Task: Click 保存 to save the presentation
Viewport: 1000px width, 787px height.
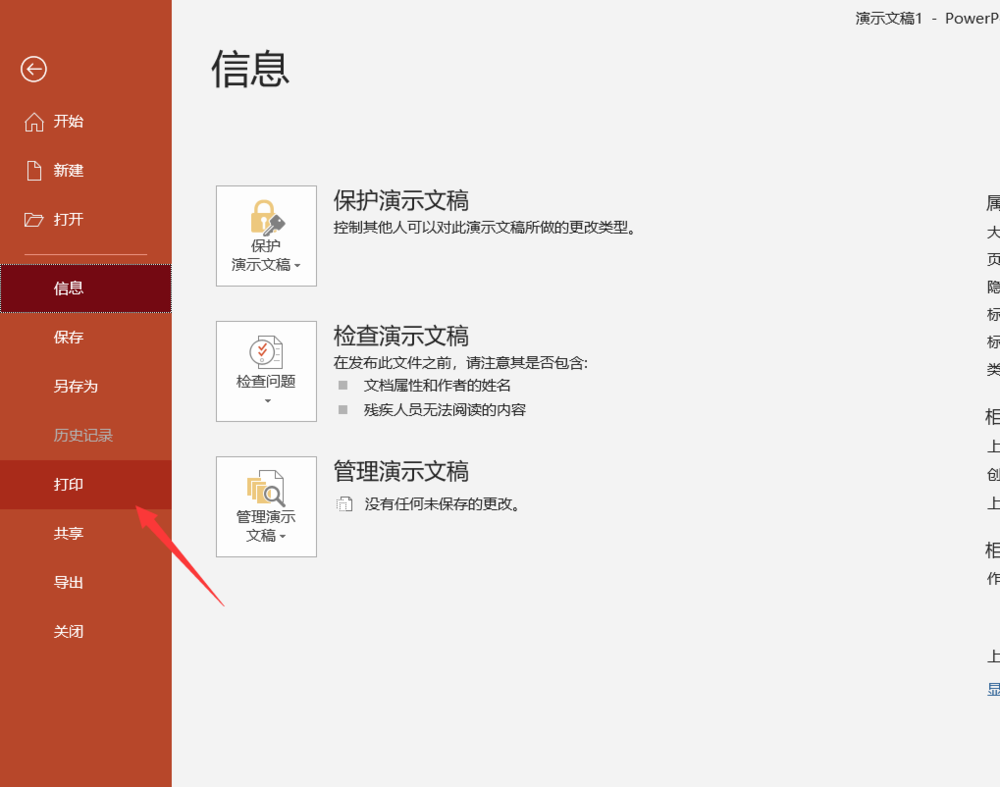Action: tap(68, 337)
